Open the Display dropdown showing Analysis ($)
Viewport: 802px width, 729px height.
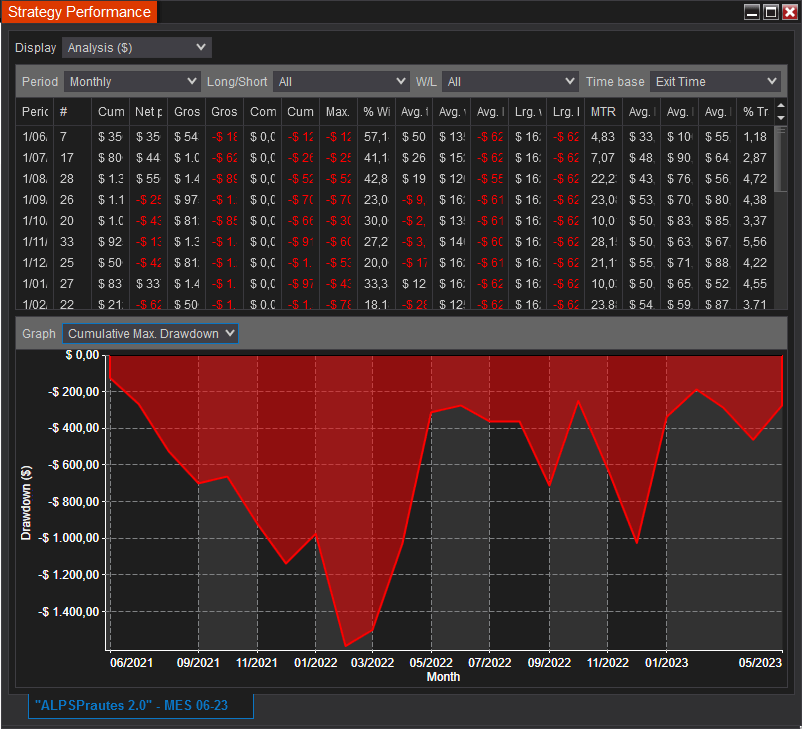tap(137, 48)
